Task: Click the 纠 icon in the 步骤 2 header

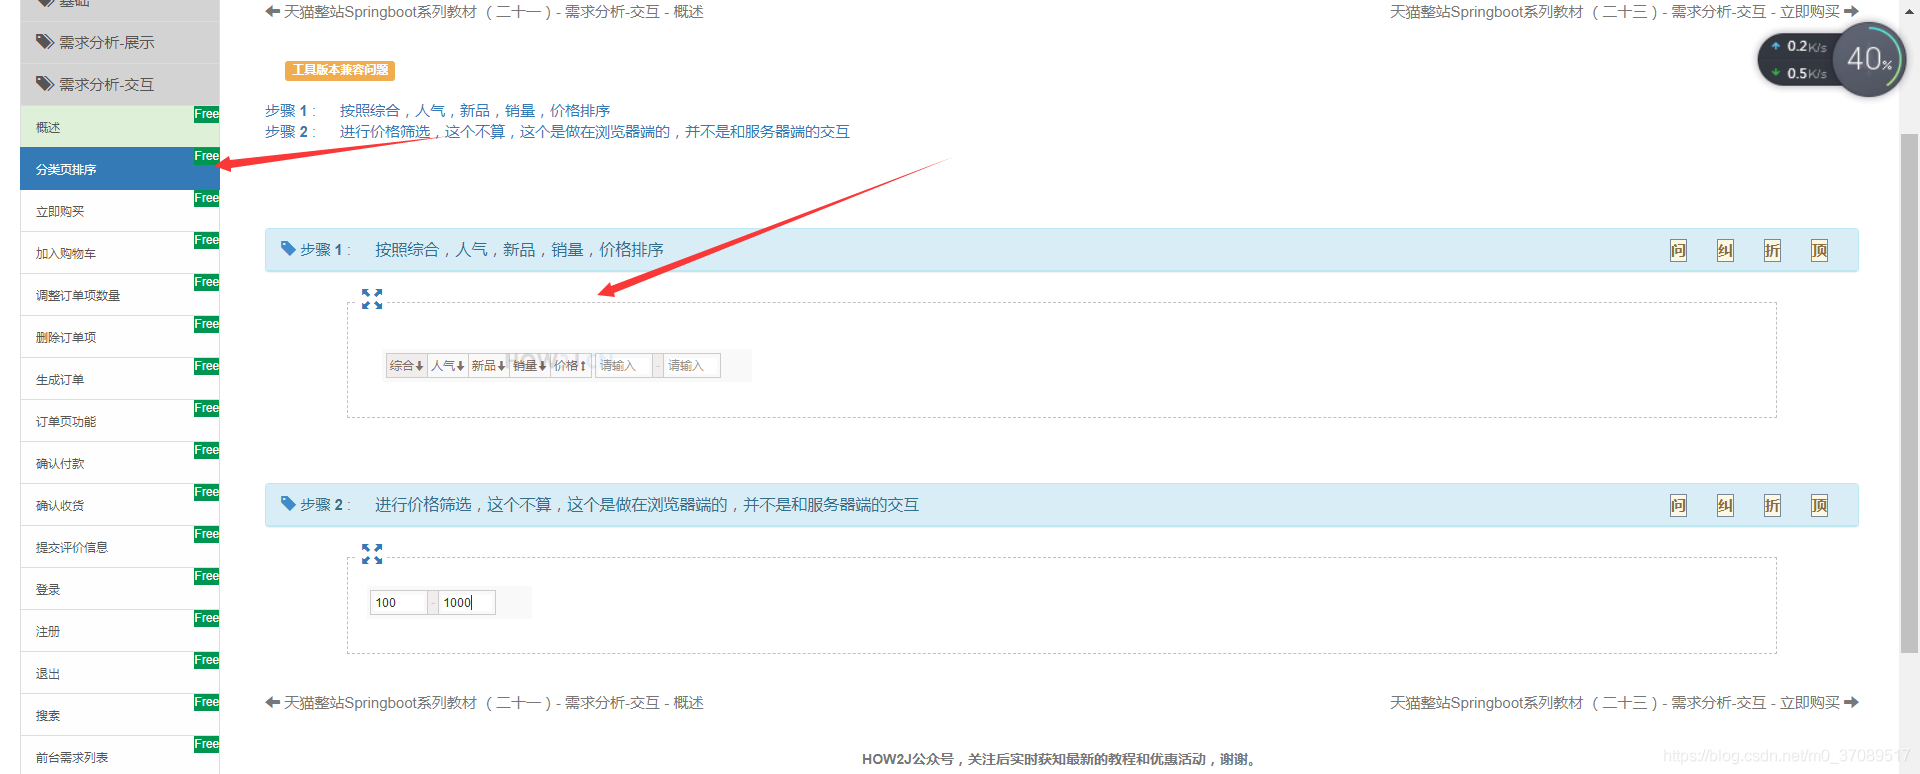Action: pos(1725,505)
